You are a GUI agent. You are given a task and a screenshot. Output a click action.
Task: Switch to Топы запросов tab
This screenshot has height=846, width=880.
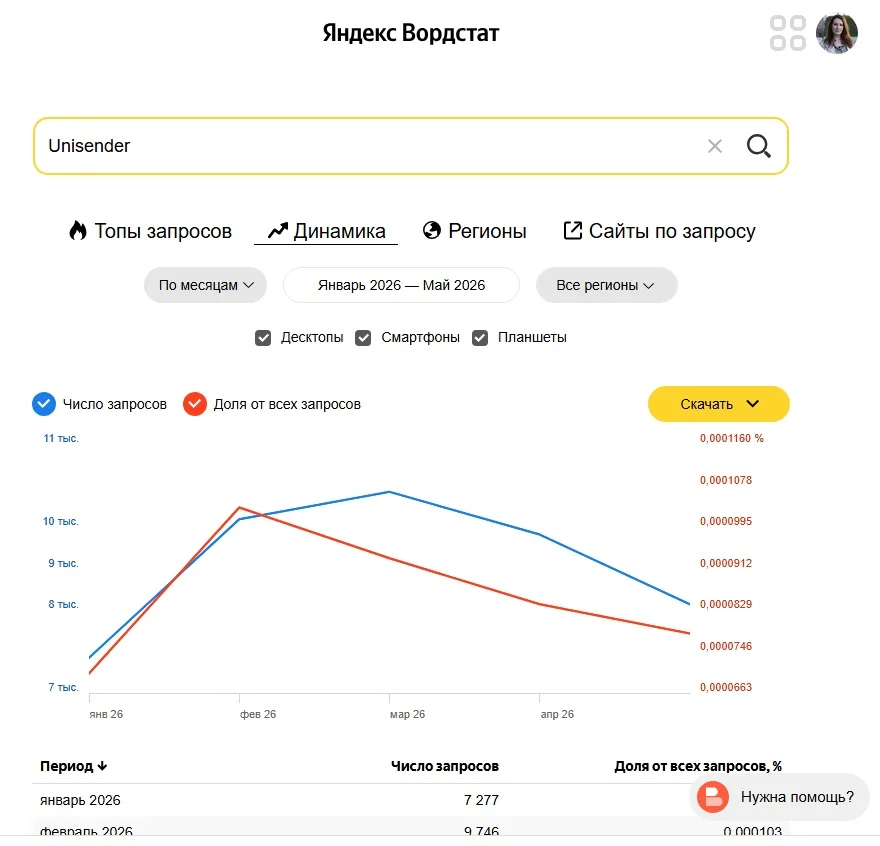[150, 231]
